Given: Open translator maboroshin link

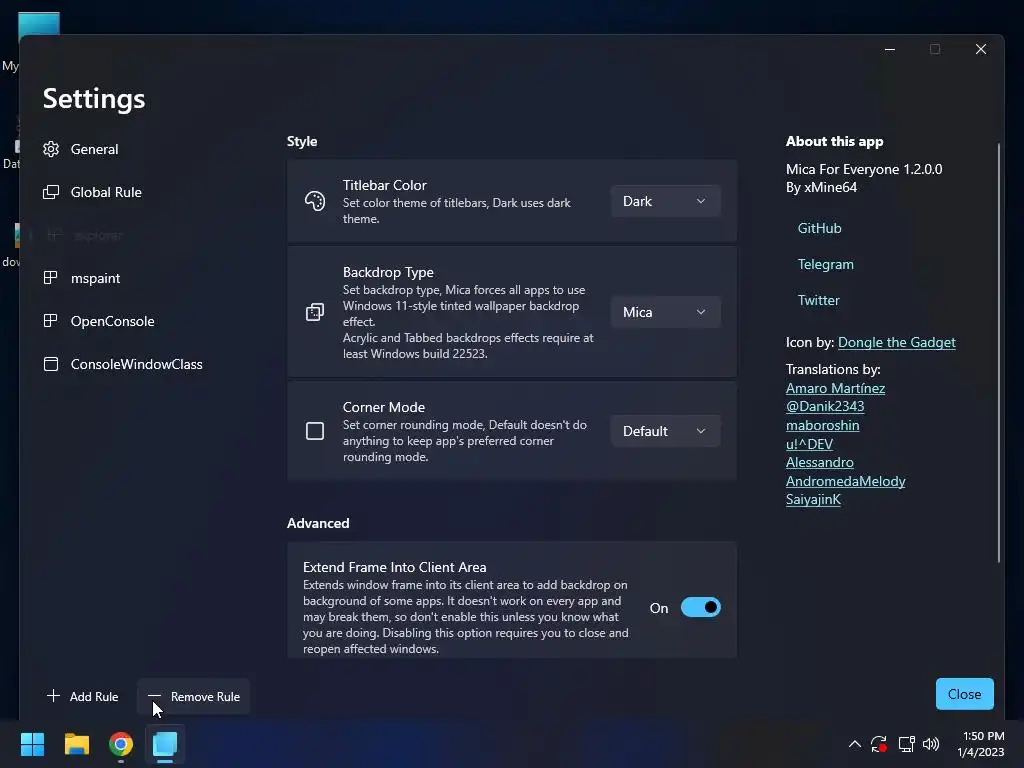Looking at the screenshot, I should pos(822,425).
